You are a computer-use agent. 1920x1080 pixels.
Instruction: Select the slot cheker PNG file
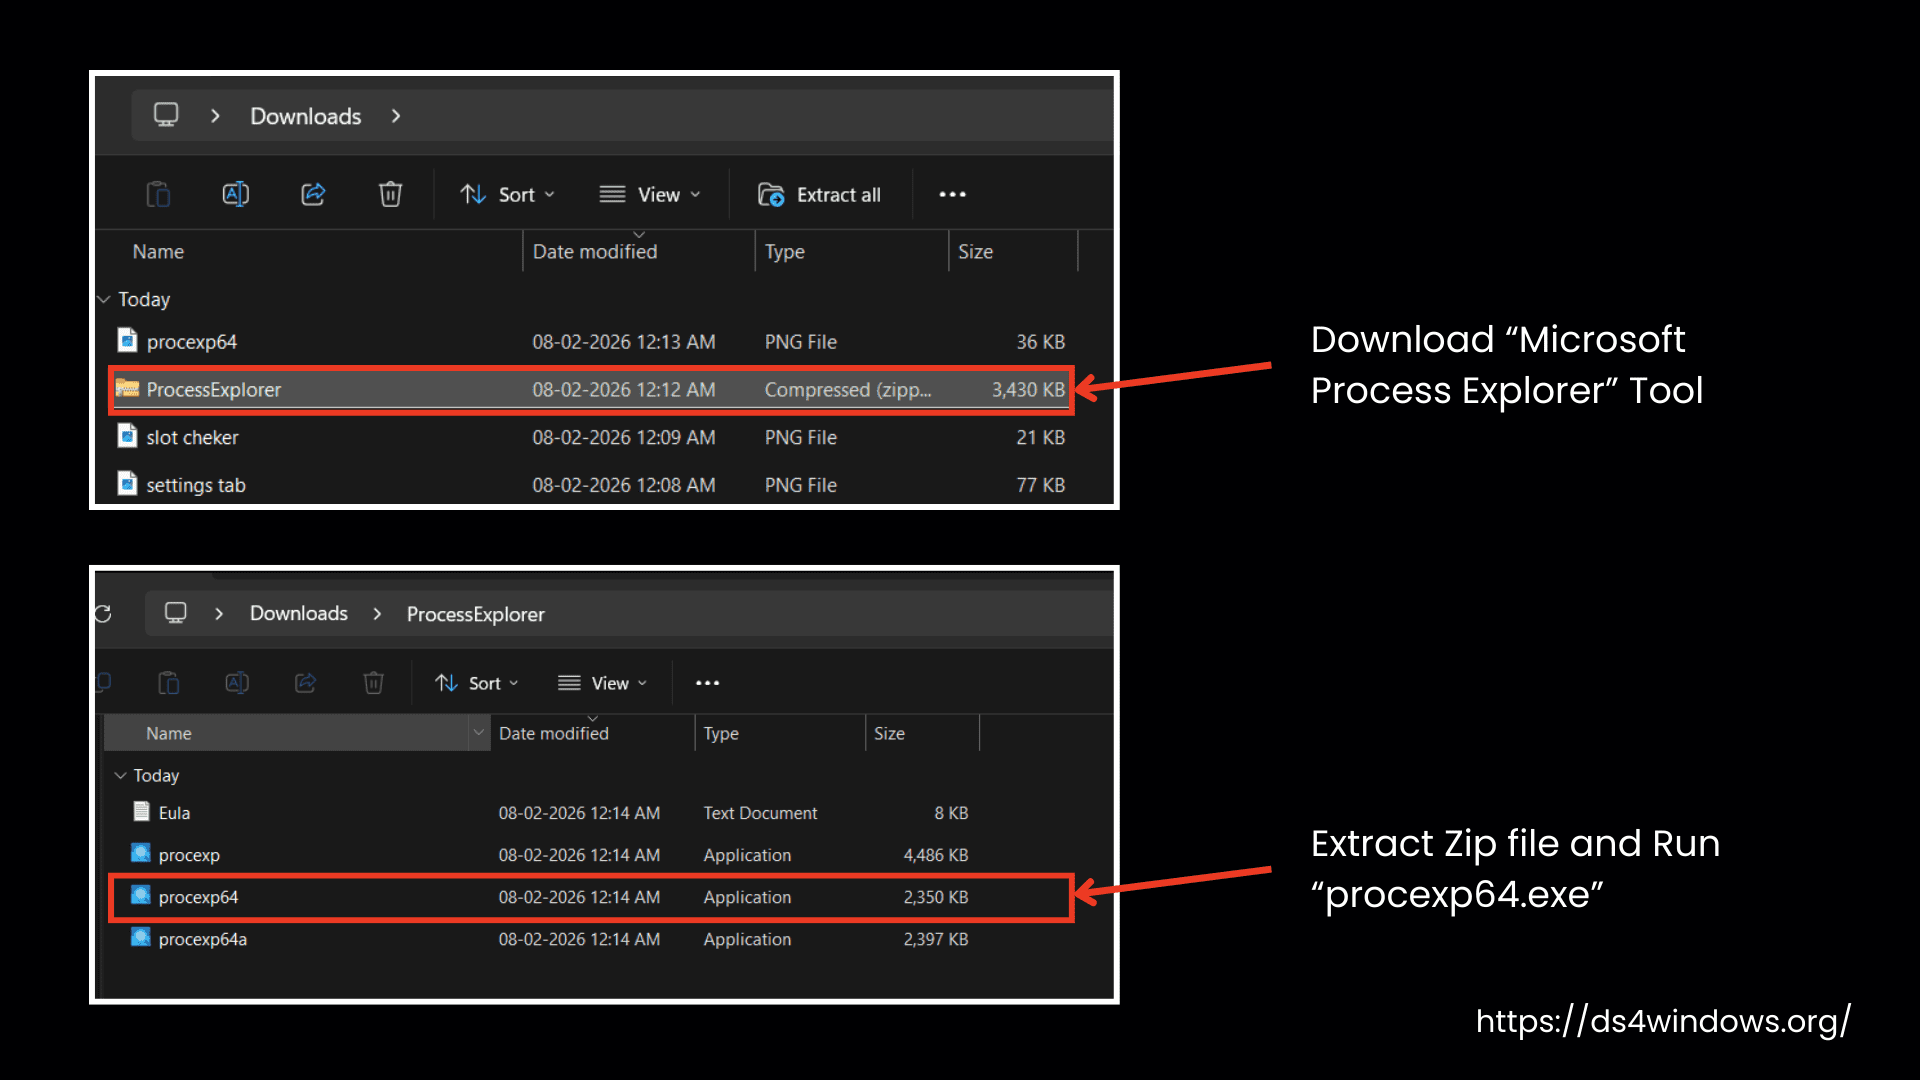[x=591, y=437]
